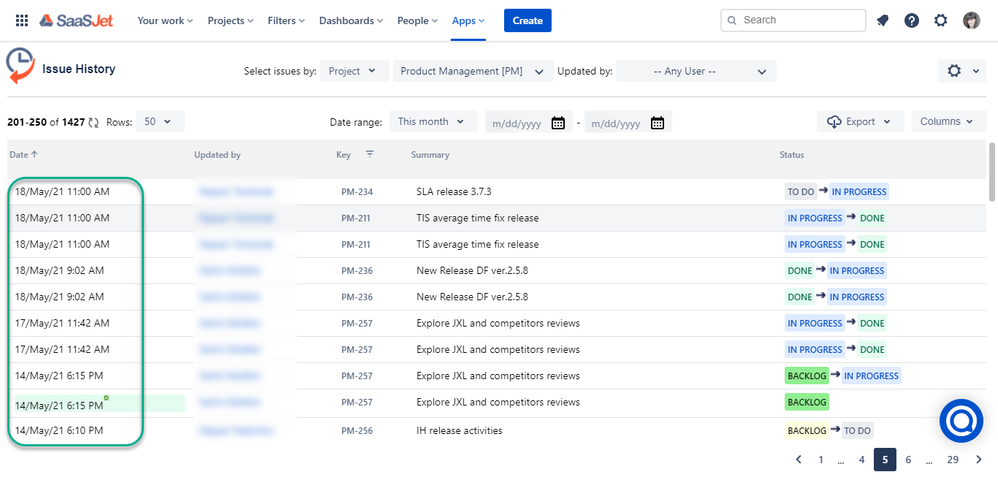Open the Apps menu
This screenshot has width=998, height=480.
point(468,20)
